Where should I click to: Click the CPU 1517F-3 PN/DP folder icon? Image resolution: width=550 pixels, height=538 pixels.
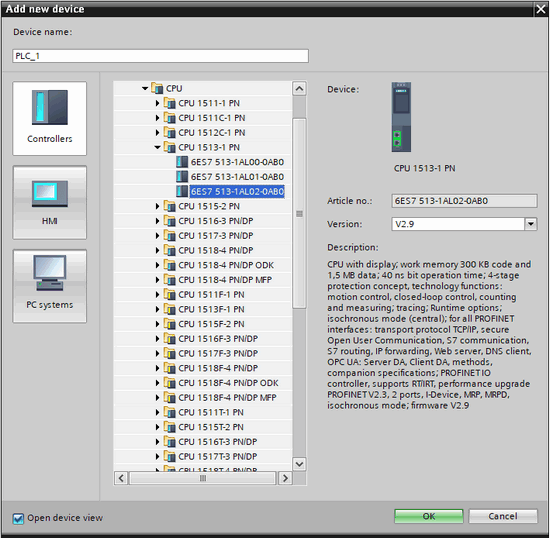[170, 354]
